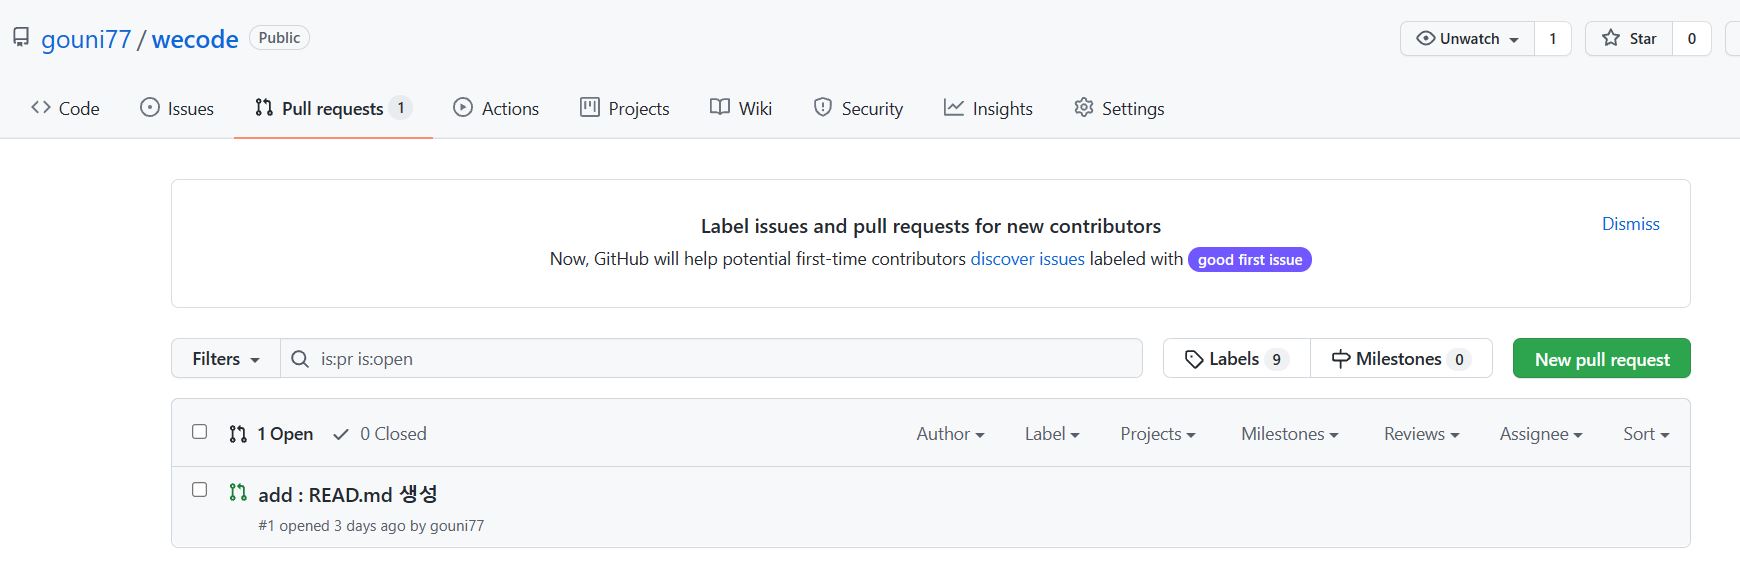Viewport: 1740px width, 568px height.
Task: Expand the Author filter dropdown
Action: point(950,434)
